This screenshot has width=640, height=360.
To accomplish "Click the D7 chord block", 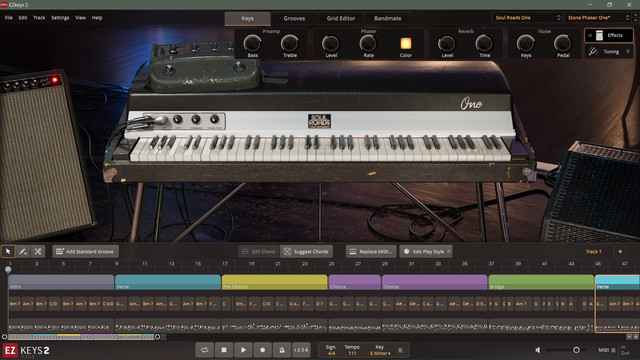I will 319,304.
